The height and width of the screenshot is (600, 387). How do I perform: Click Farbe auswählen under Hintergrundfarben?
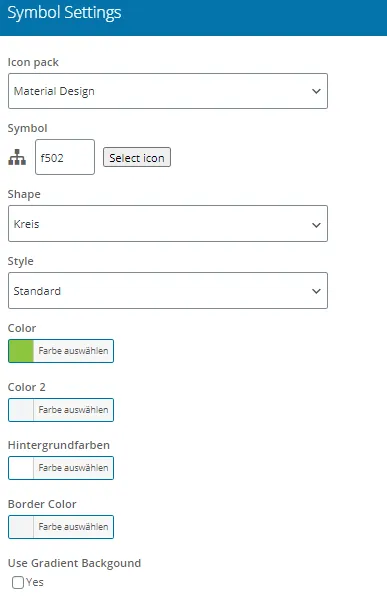73,468
